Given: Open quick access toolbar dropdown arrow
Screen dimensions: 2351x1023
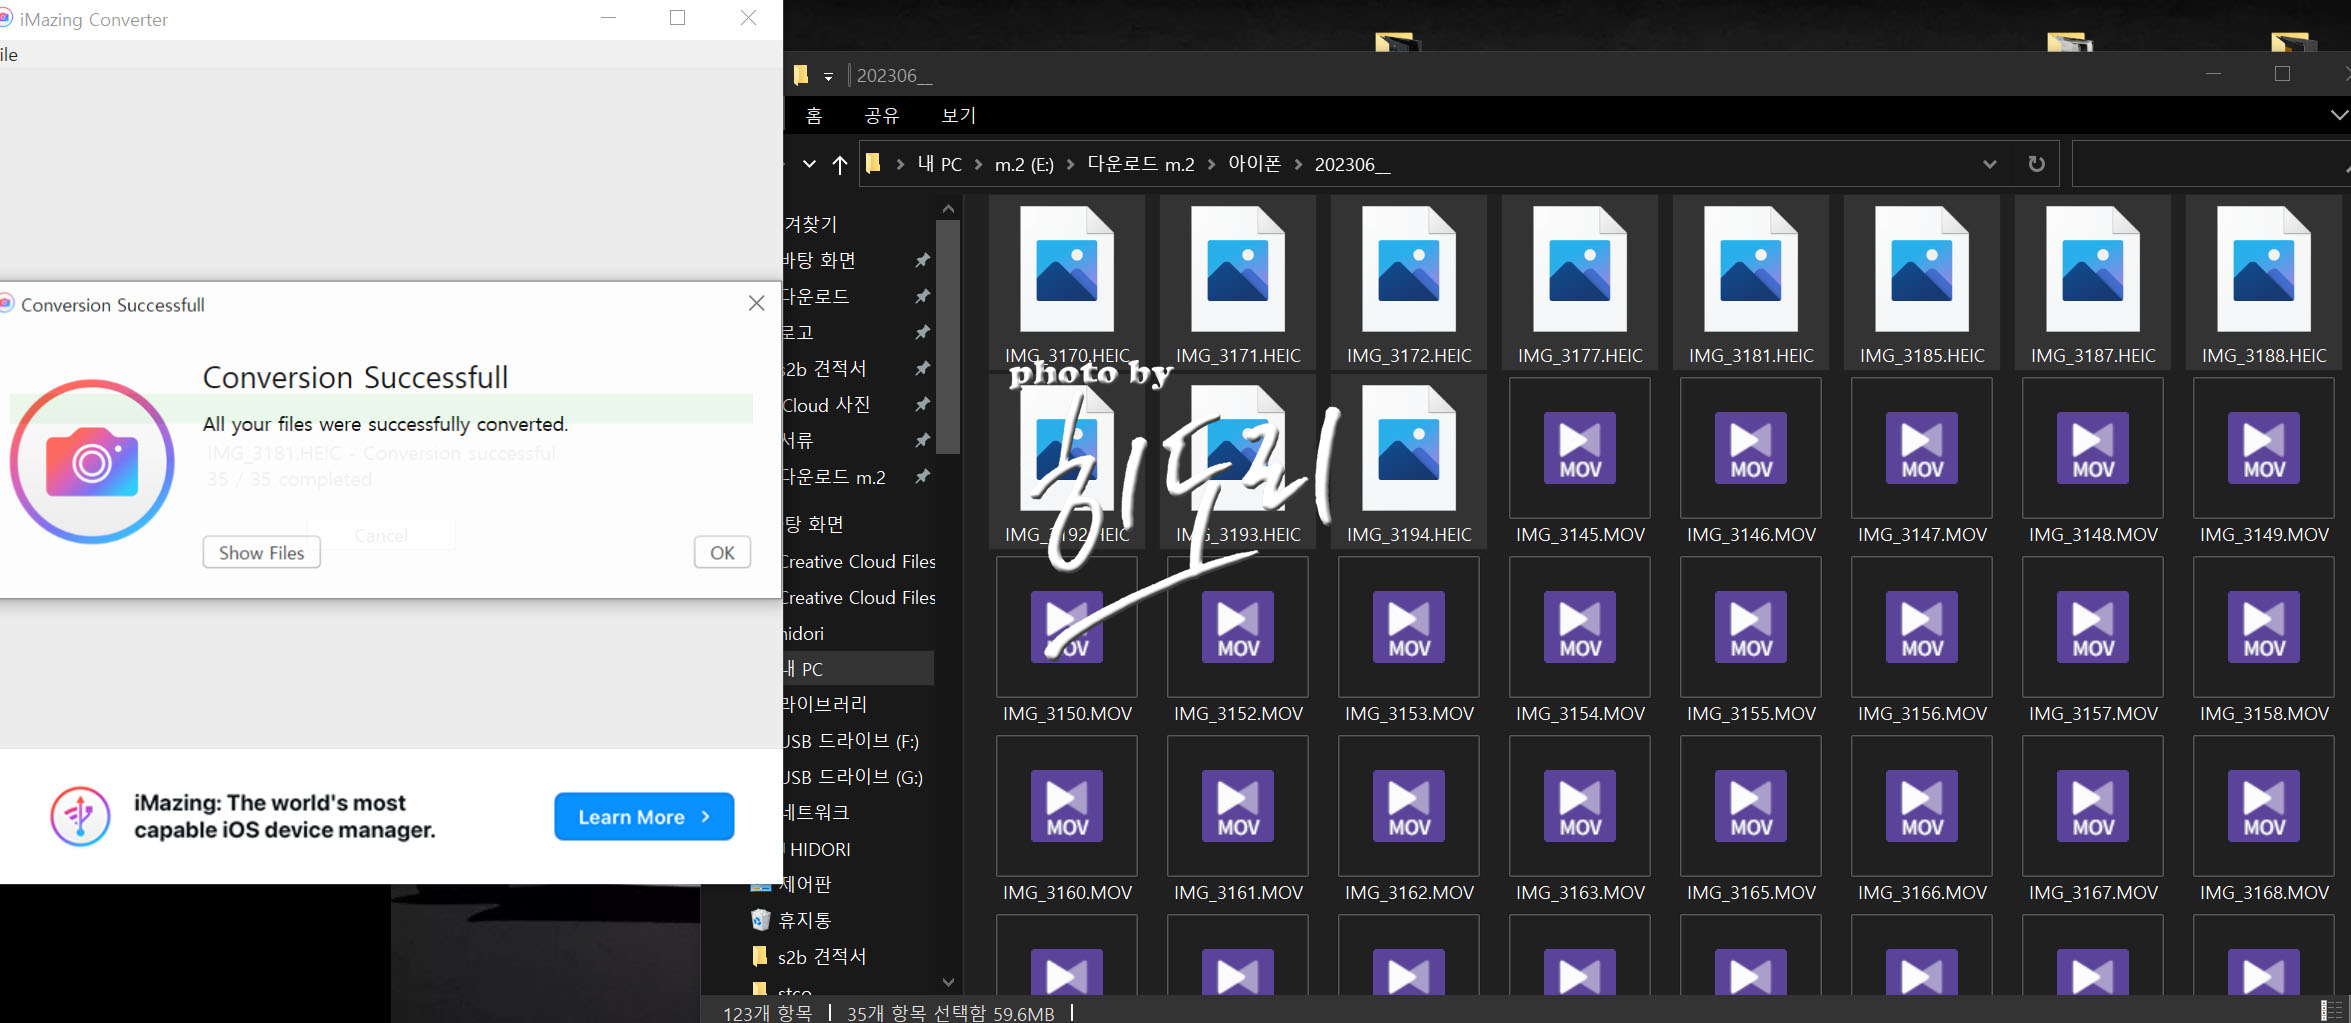Looking at the screenshot, I should click(828, 76).
